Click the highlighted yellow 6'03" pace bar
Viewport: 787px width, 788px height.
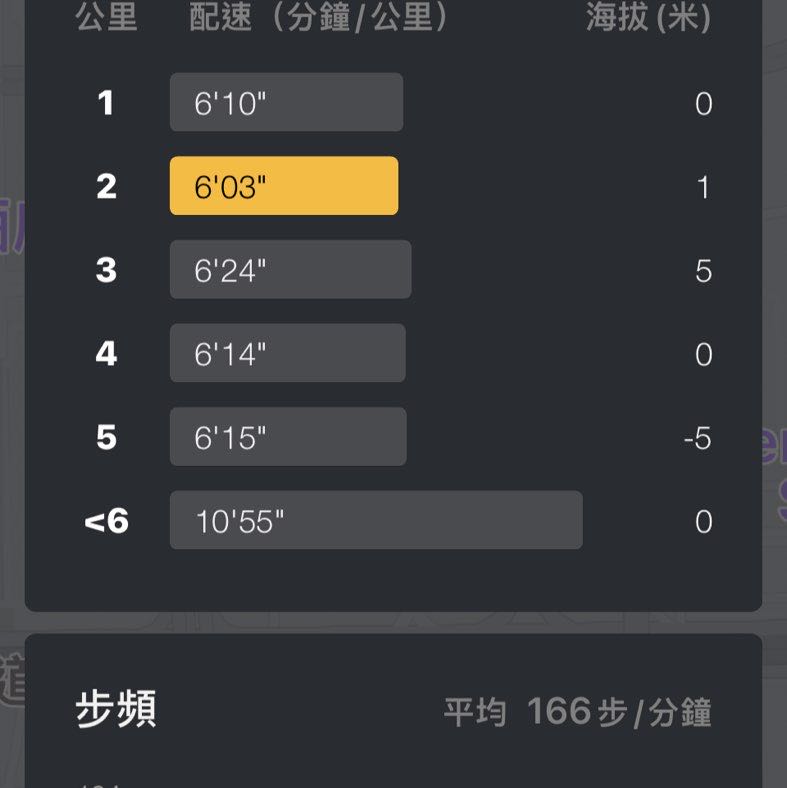pyautogui.click(x=284, y=186)
